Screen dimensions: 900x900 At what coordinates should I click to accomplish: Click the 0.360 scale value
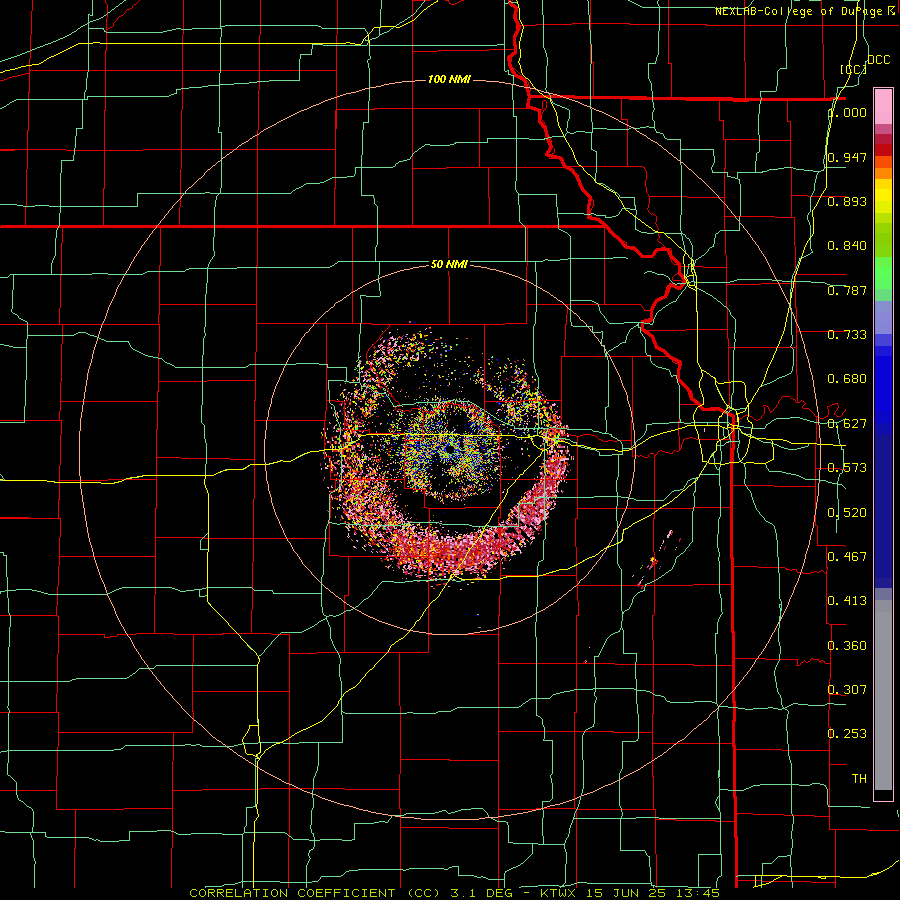[x=847, y=645]
